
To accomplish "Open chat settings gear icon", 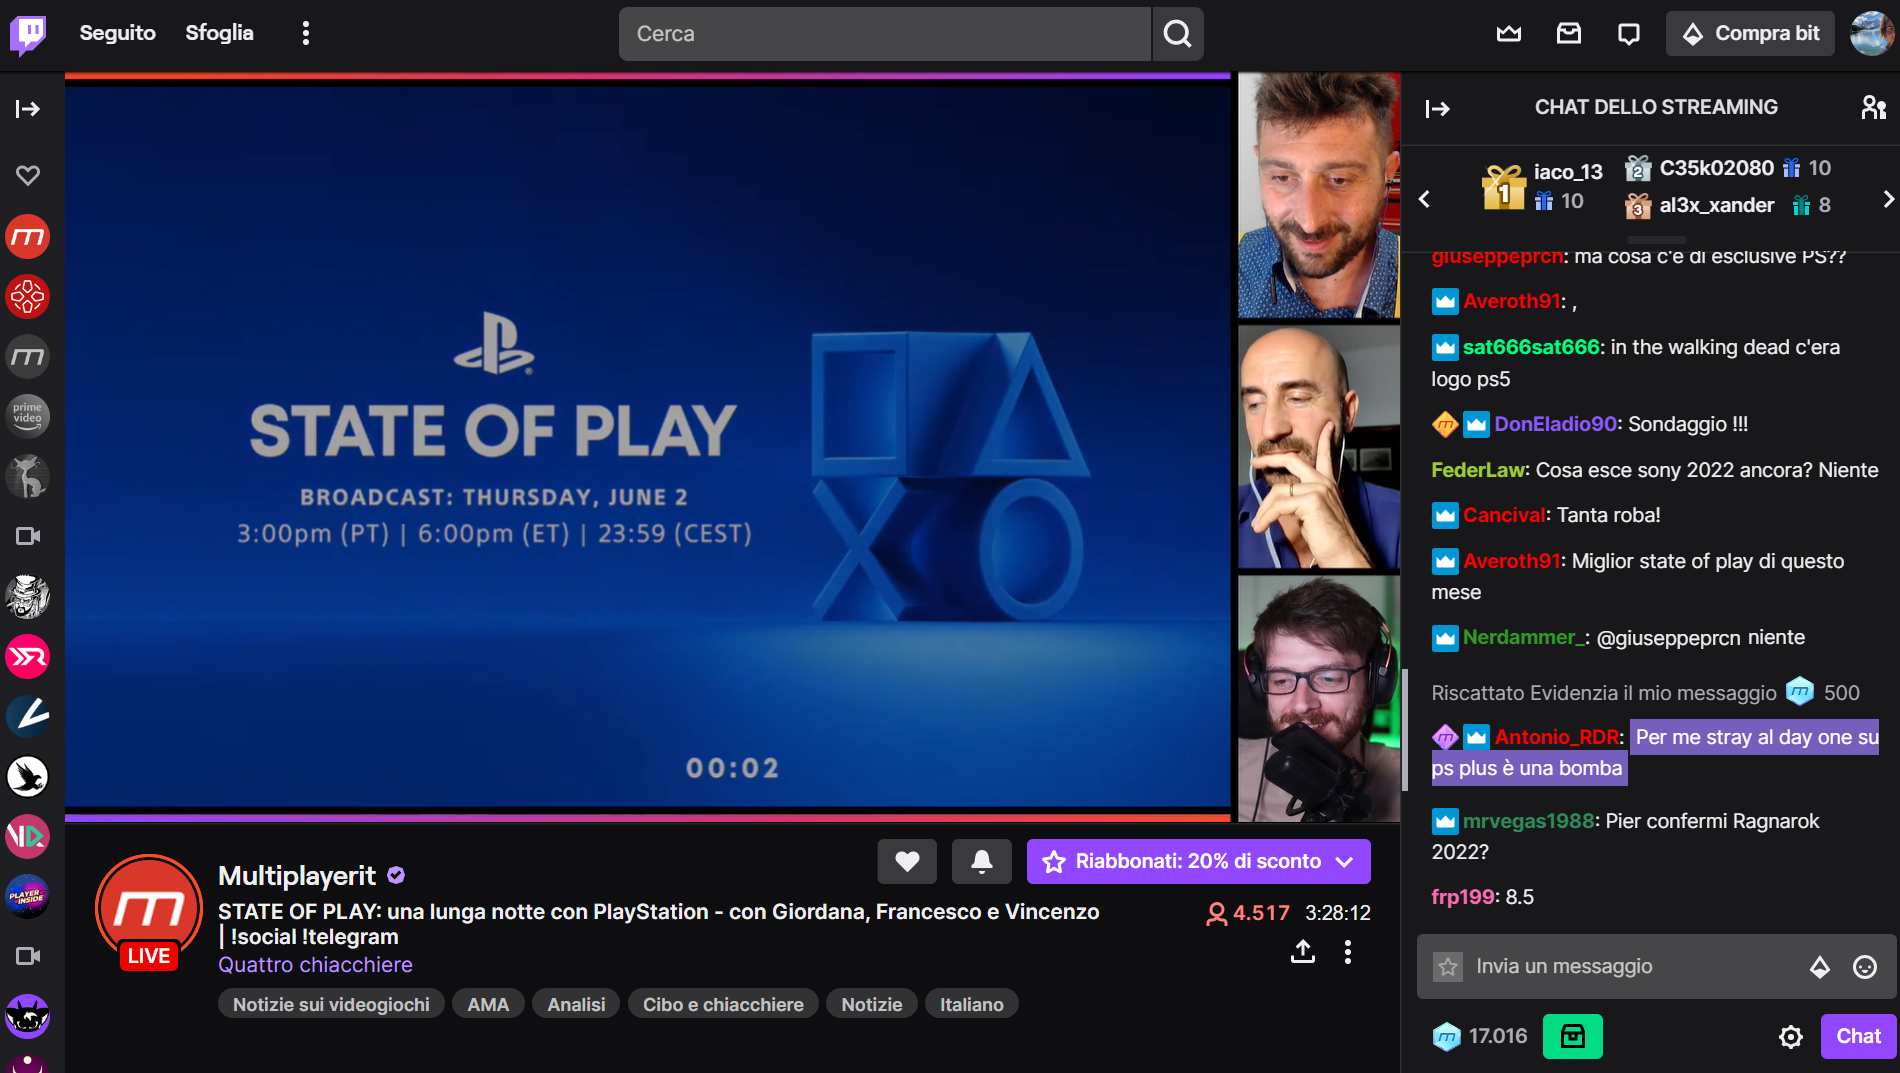I will (x=1791, y=1037).
